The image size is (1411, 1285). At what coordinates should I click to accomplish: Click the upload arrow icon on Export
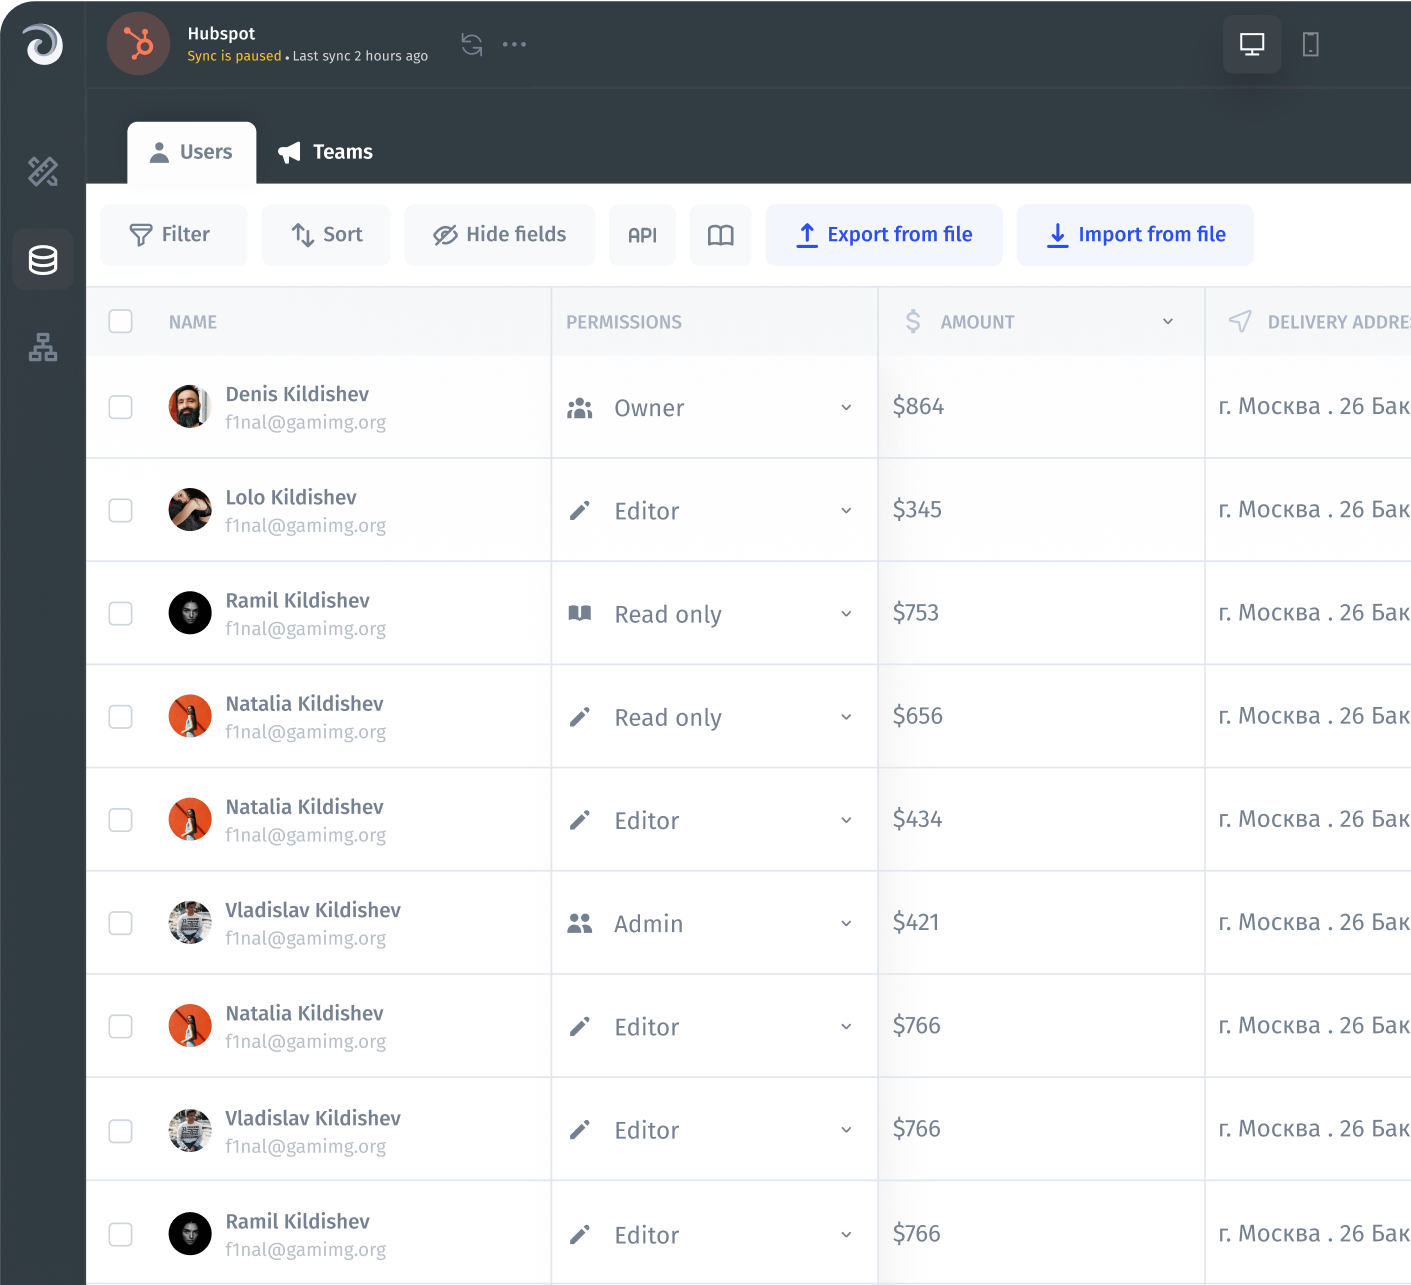point(807,235)
